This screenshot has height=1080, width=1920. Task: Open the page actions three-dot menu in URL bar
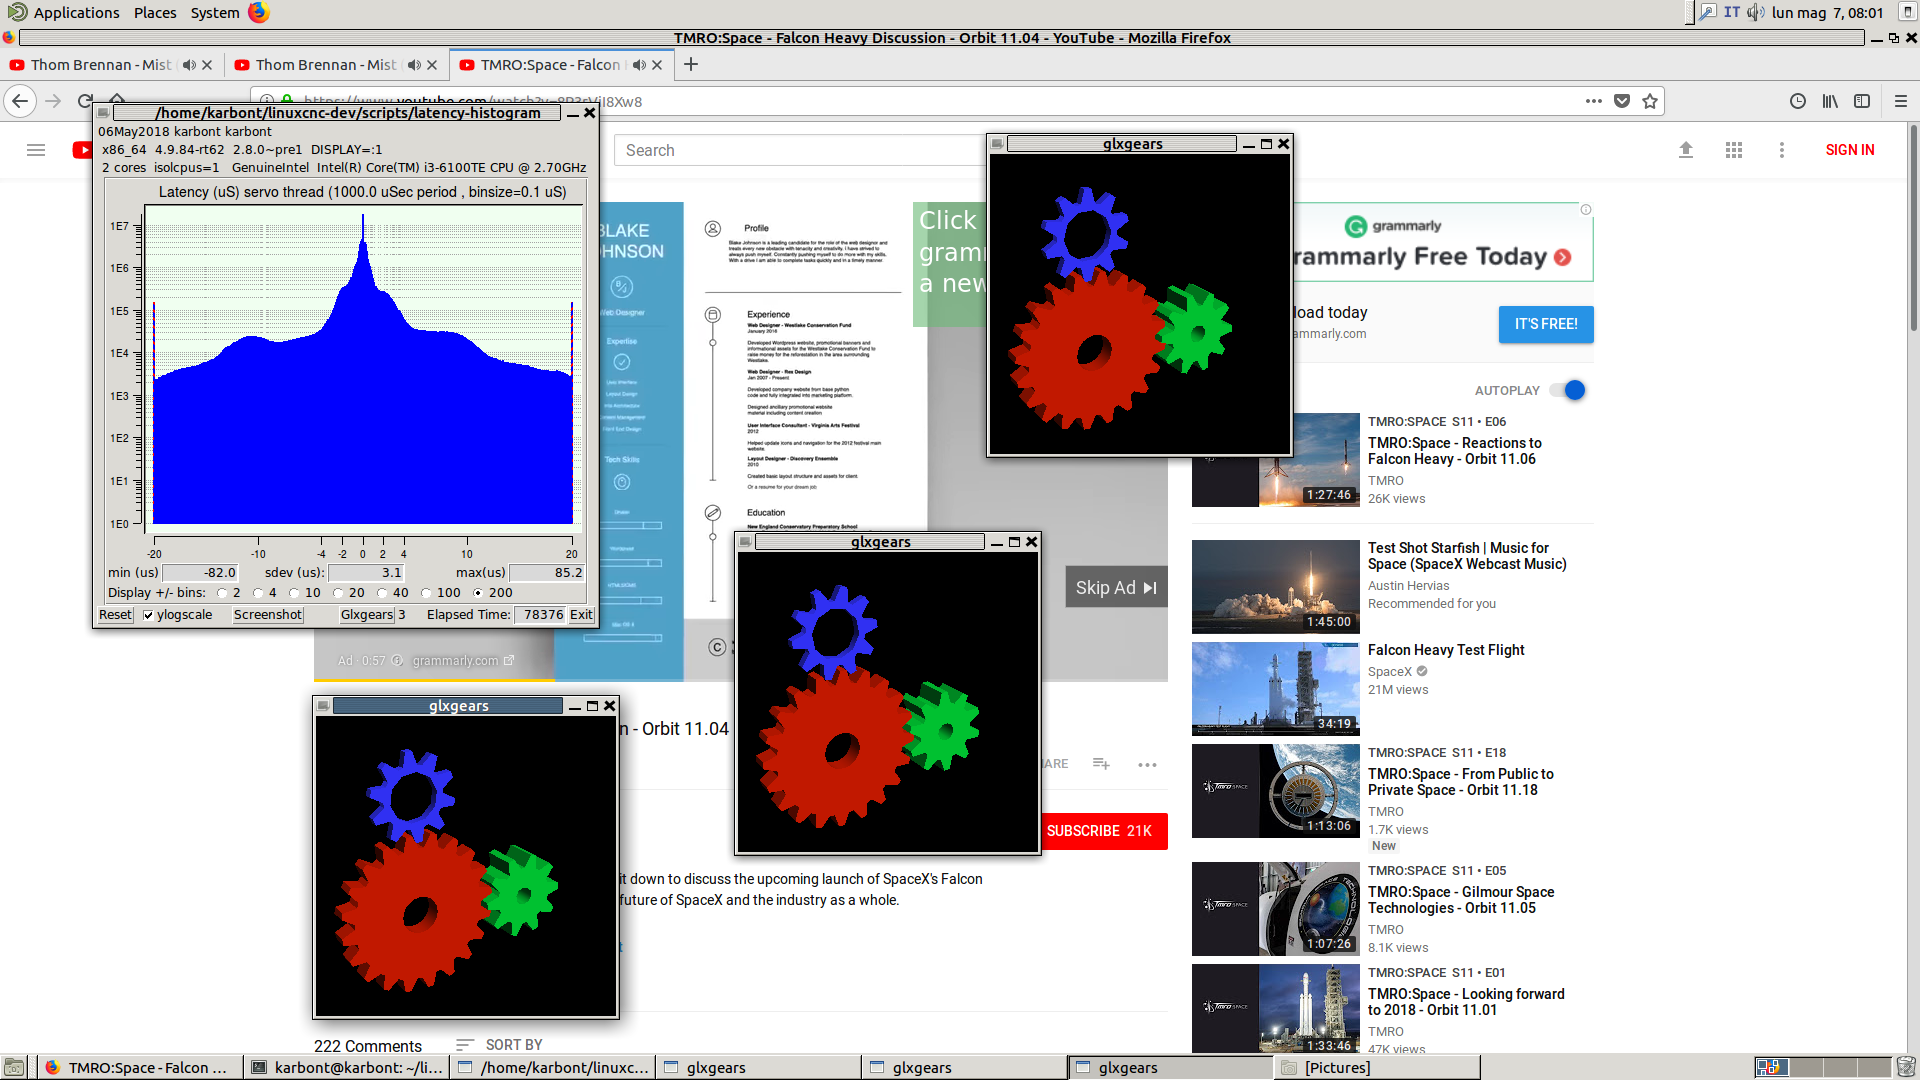[1594, 101]
